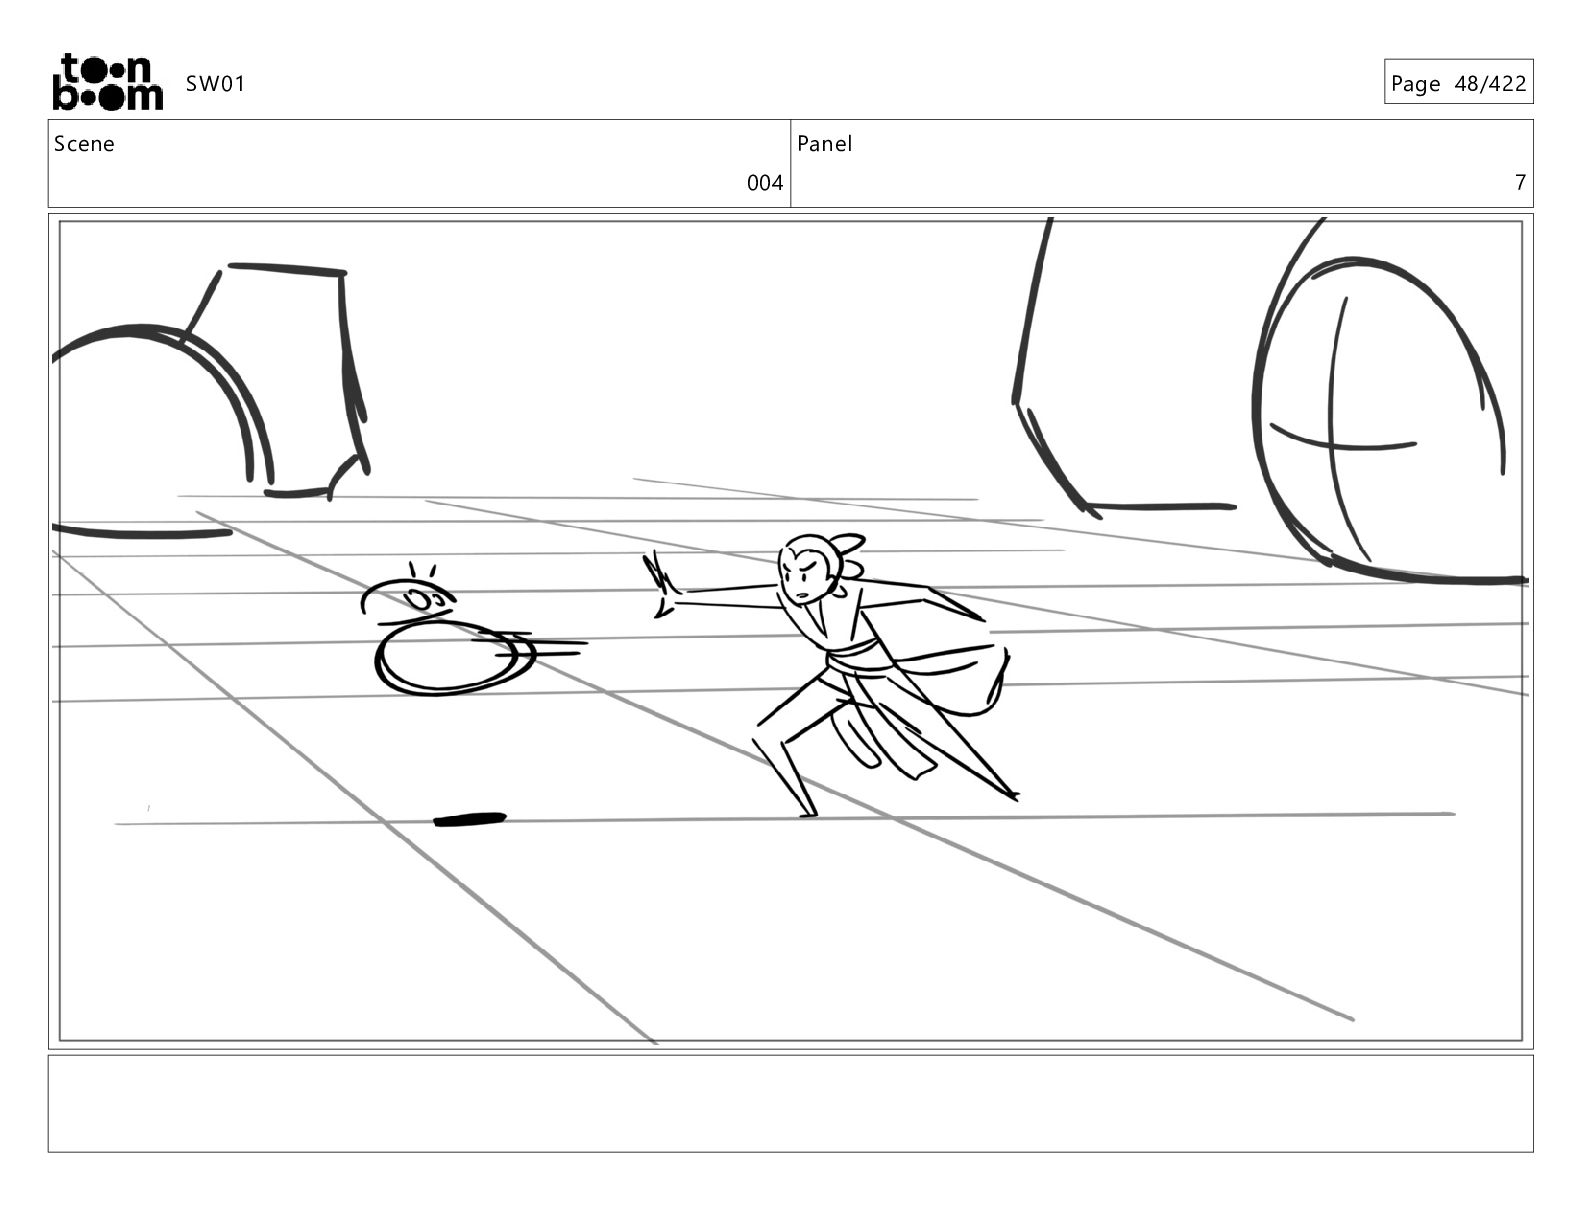Click the 'Page 48/422' indicator box

point(1458,82)
